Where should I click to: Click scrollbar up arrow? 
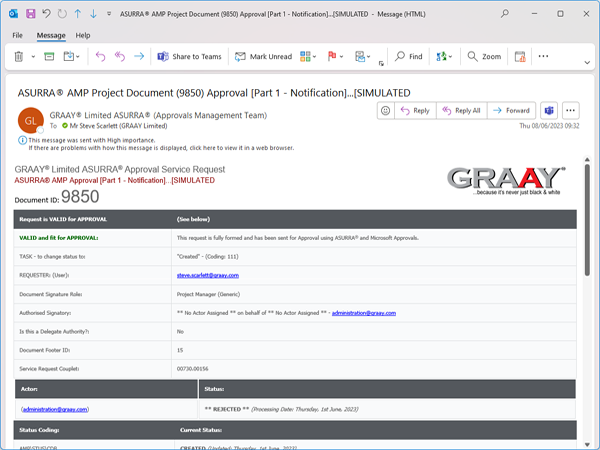coord(587,159)
